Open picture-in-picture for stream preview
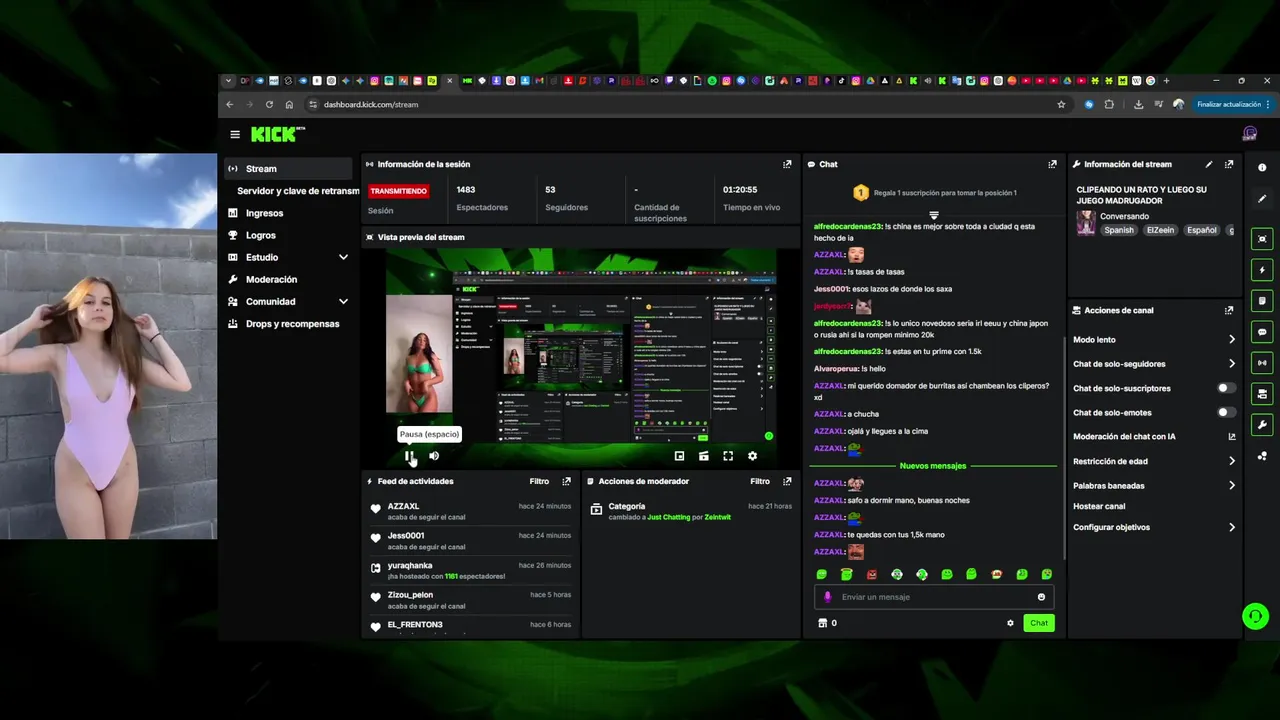The height and width of the screenshot is (720, 1280). pyautogui.click(x=679, y=456)
